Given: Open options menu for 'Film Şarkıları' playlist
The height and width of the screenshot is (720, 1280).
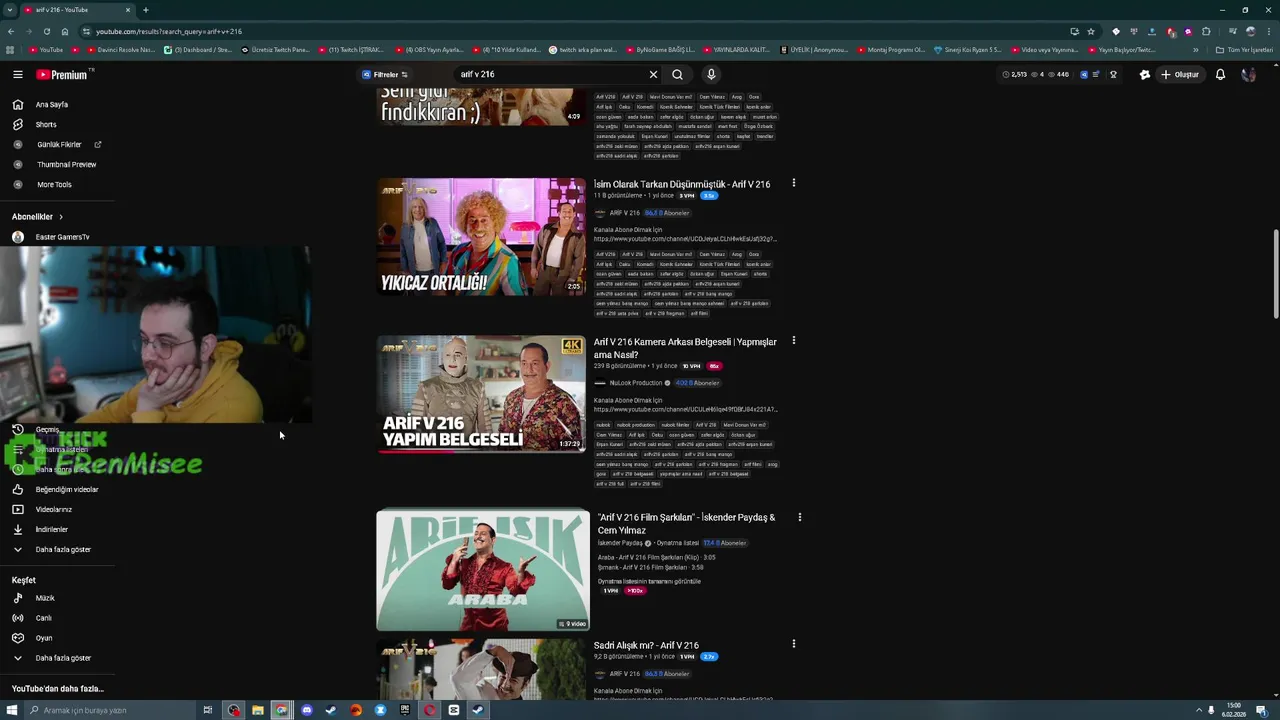Looking at the screenshot, I should tap(799, 517).
